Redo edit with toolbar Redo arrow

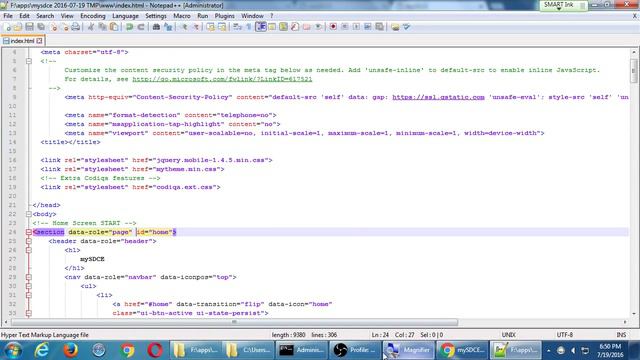[x=141, y=27]
